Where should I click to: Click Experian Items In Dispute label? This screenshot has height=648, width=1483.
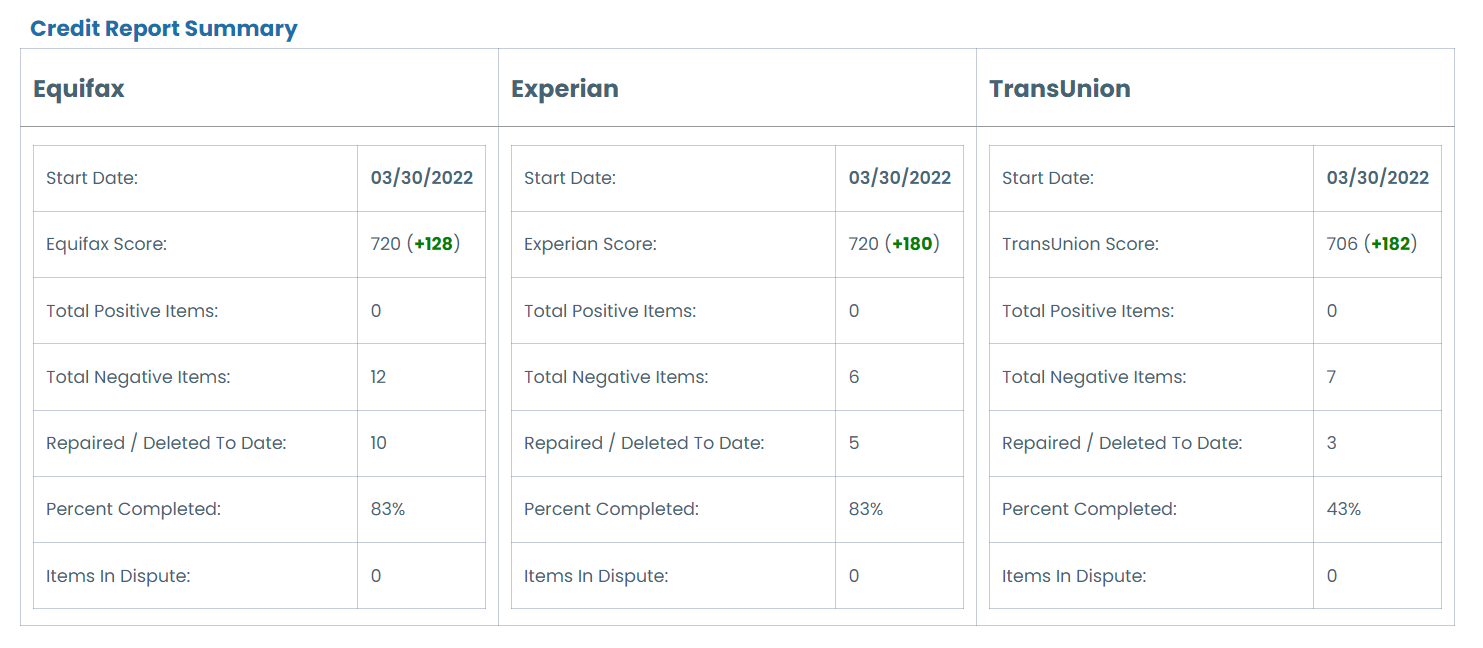[x=596, y=576]
